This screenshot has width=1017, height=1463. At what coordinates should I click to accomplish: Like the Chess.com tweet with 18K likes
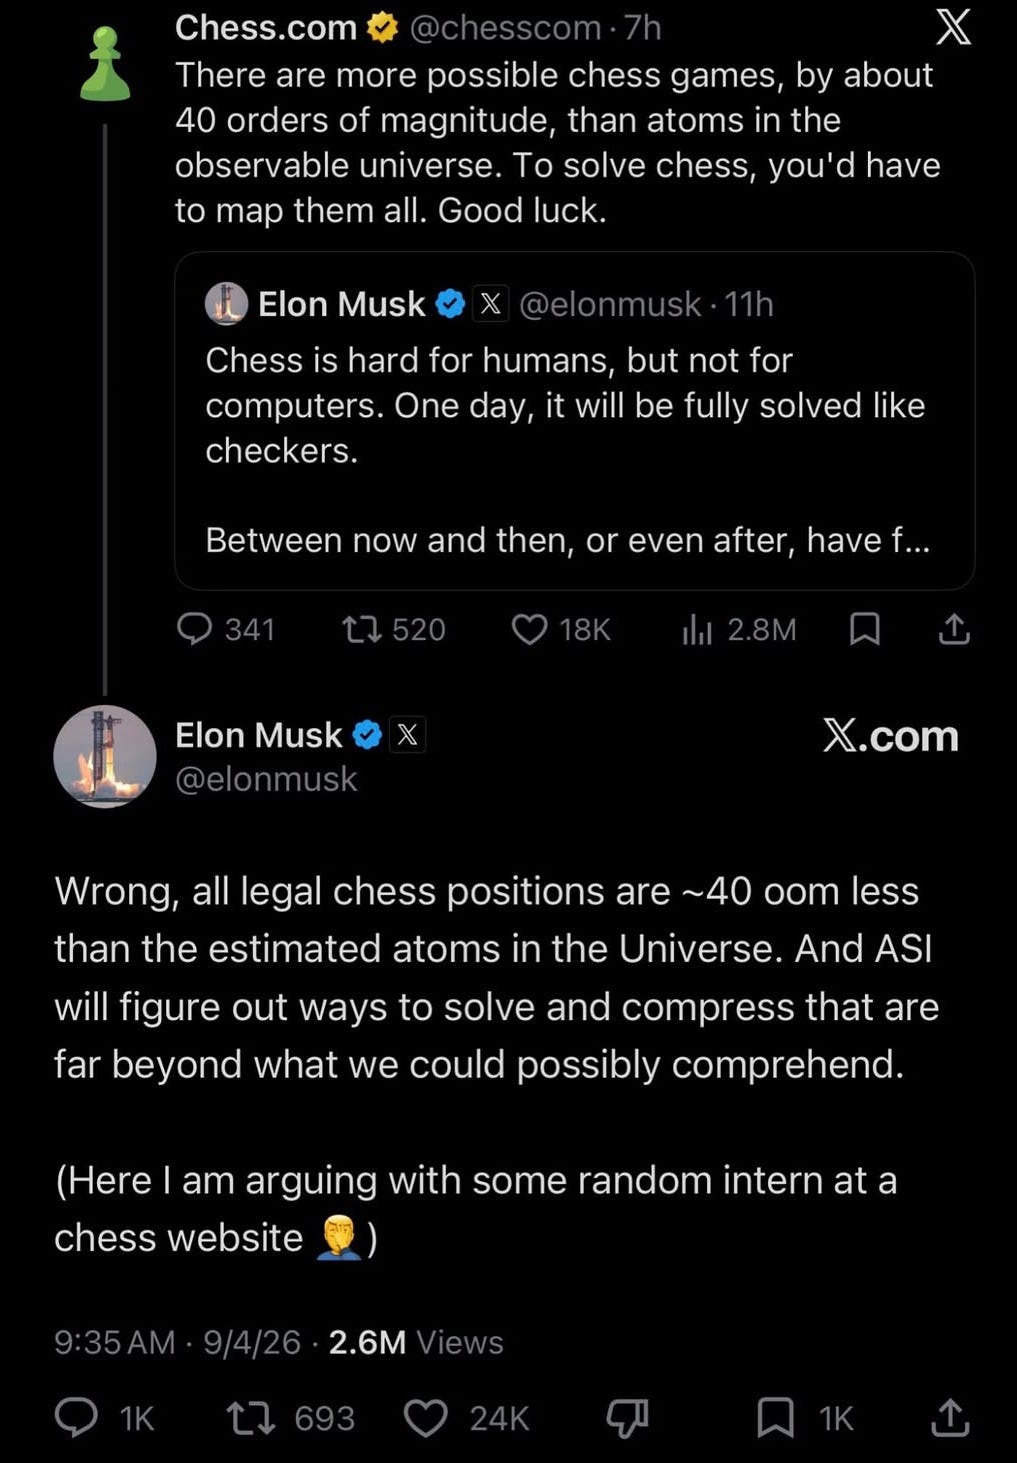pyautogui.click(x=560, y=629)
